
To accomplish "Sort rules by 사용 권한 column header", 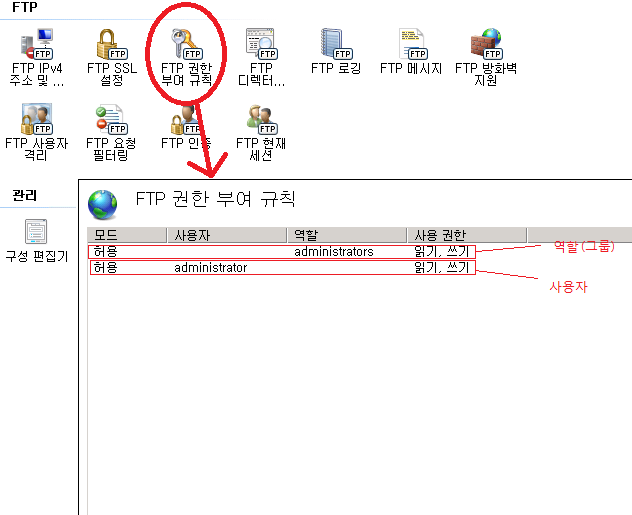I will (467, 235).
